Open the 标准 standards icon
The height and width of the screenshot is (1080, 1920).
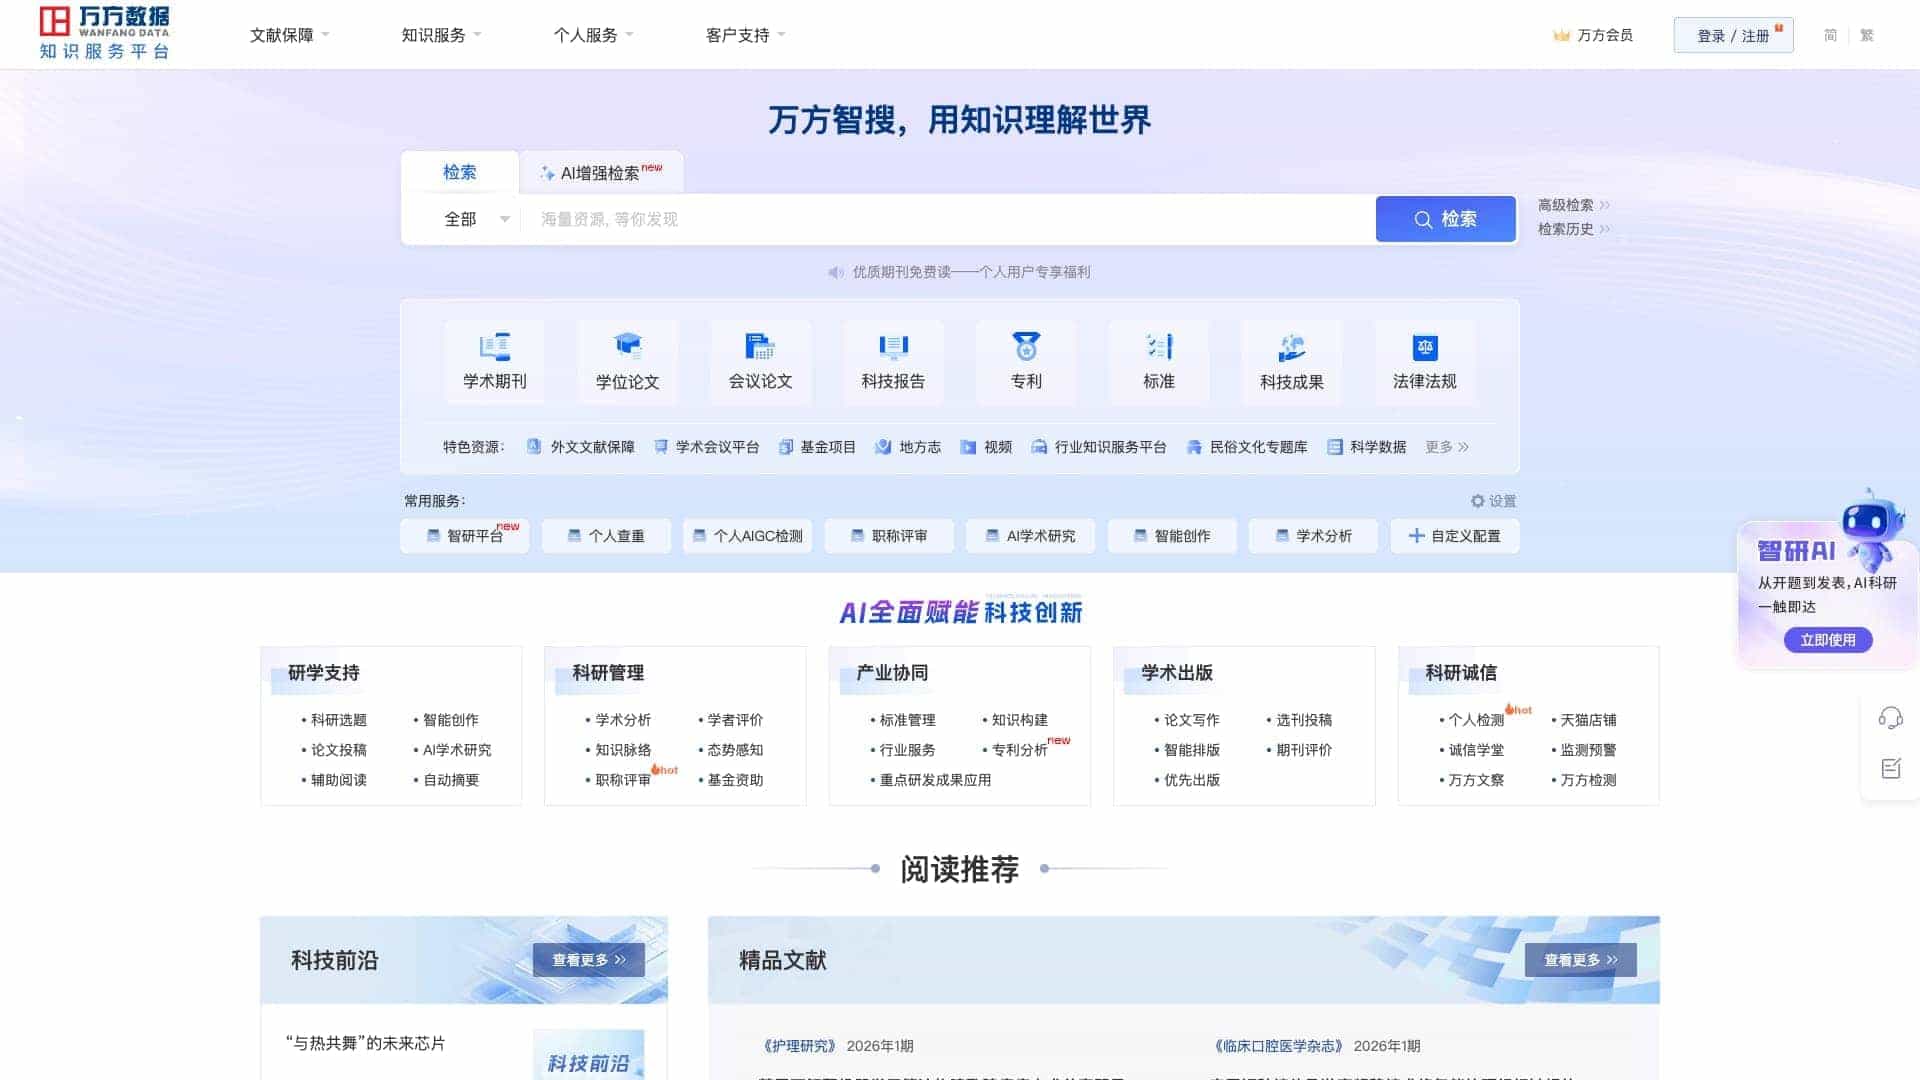tap(1159, 347)
